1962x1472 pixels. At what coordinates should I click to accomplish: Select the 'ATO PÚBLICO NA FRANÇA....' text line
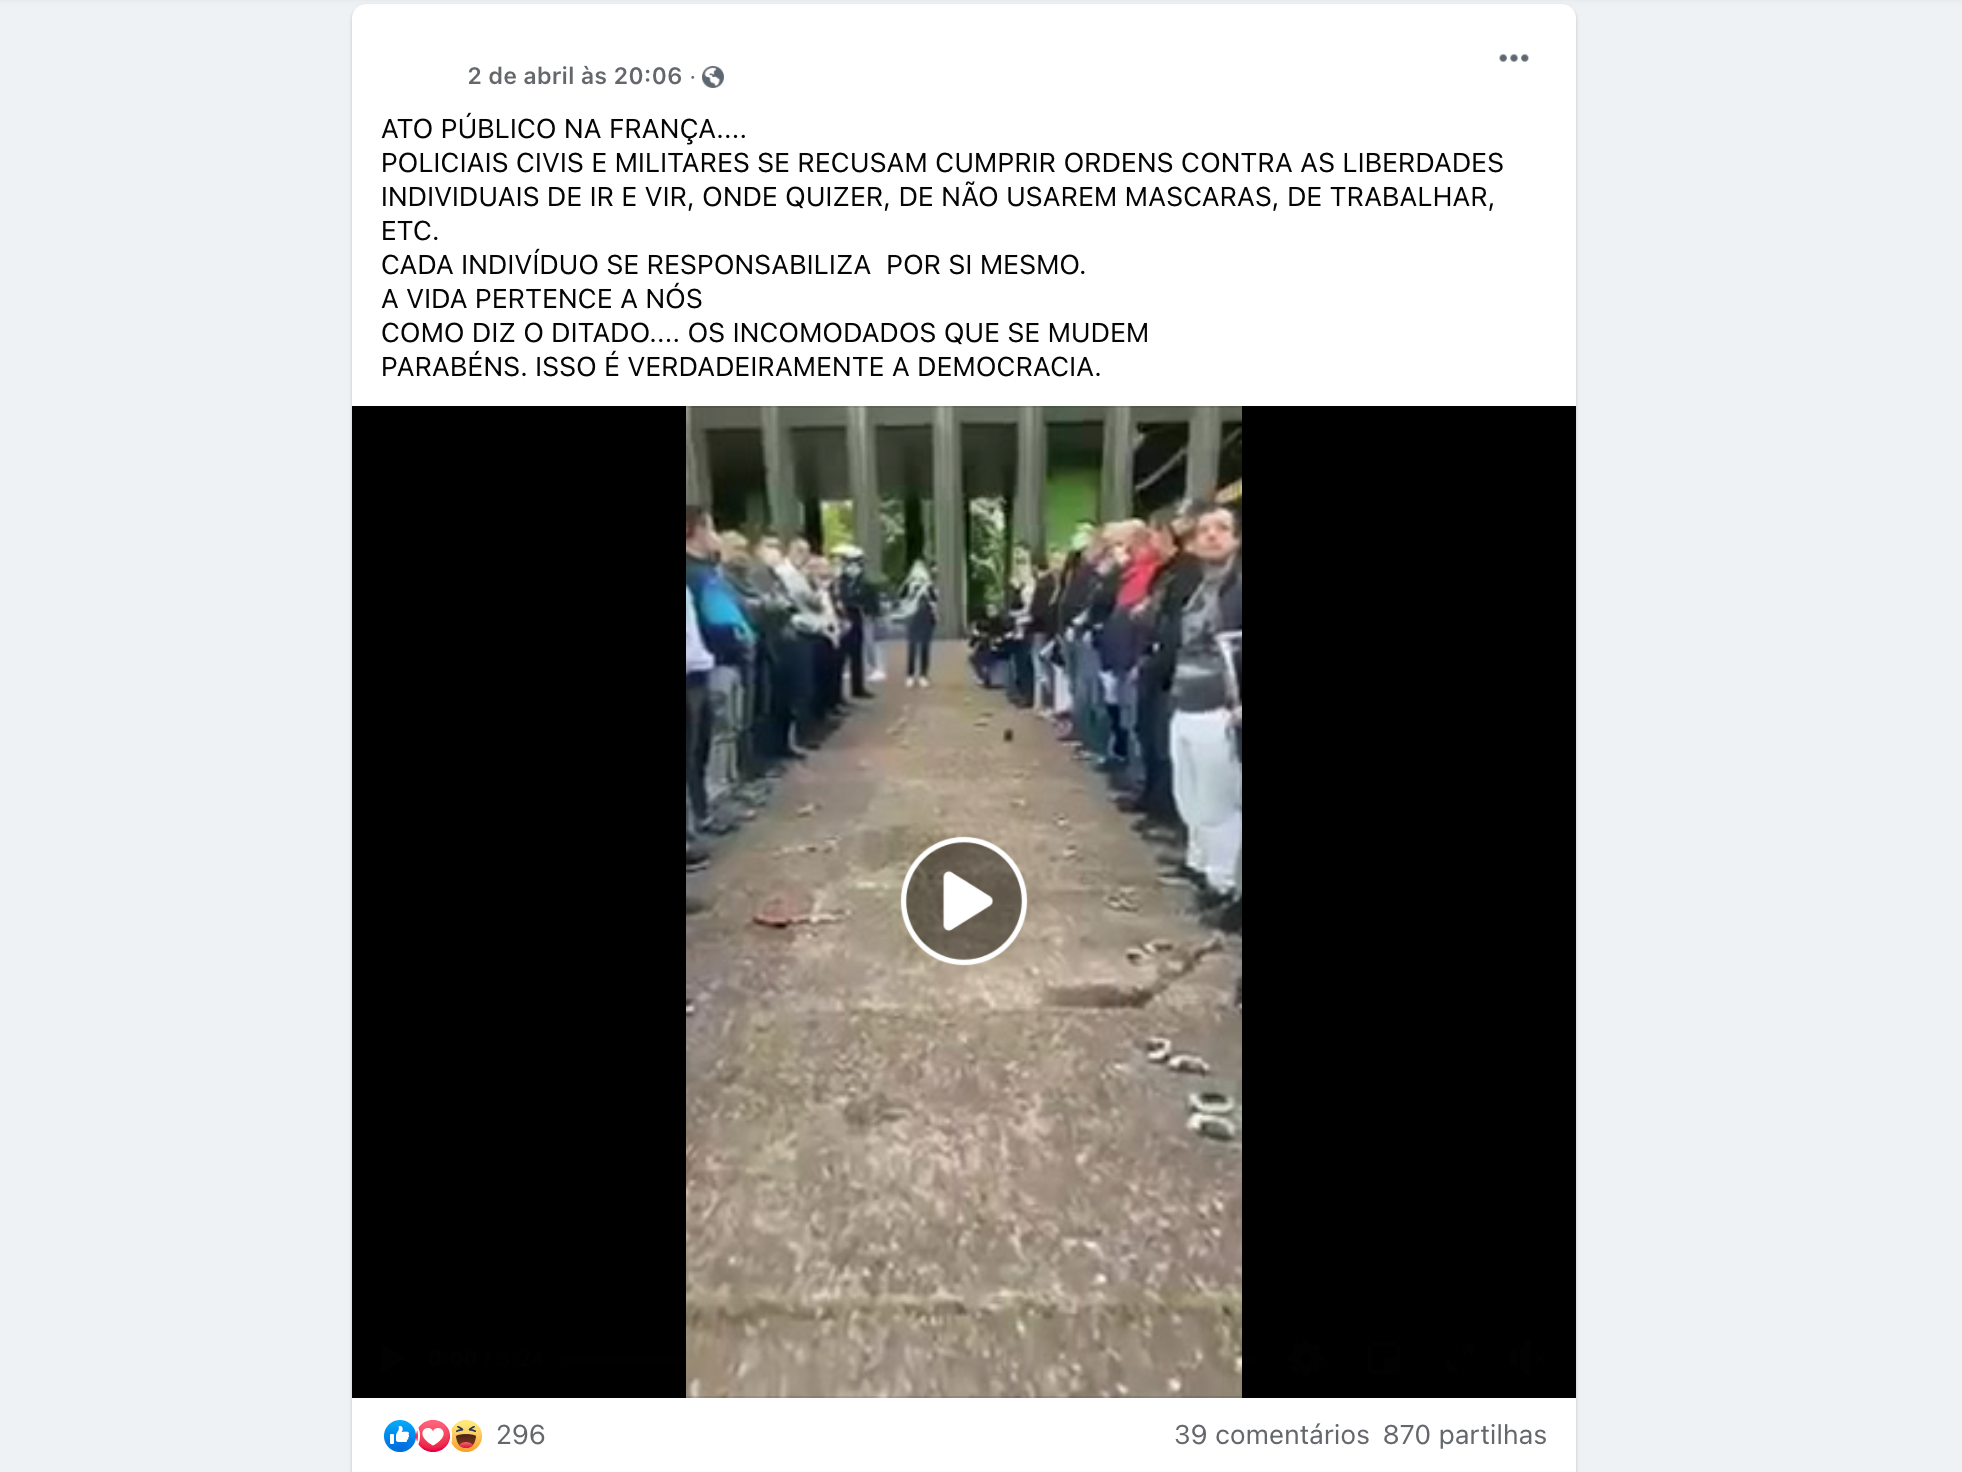click(564, 129)
